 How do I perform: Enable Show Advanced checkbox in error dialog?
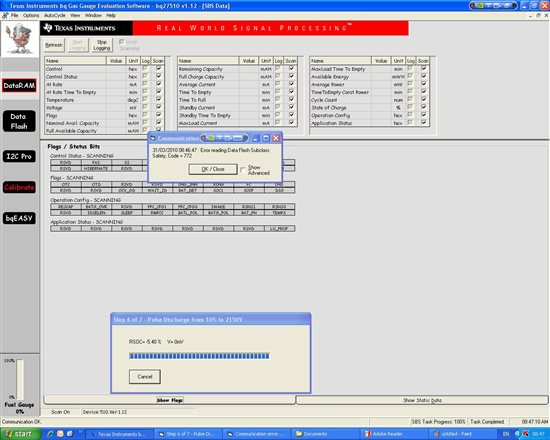(x=243, y=170)
